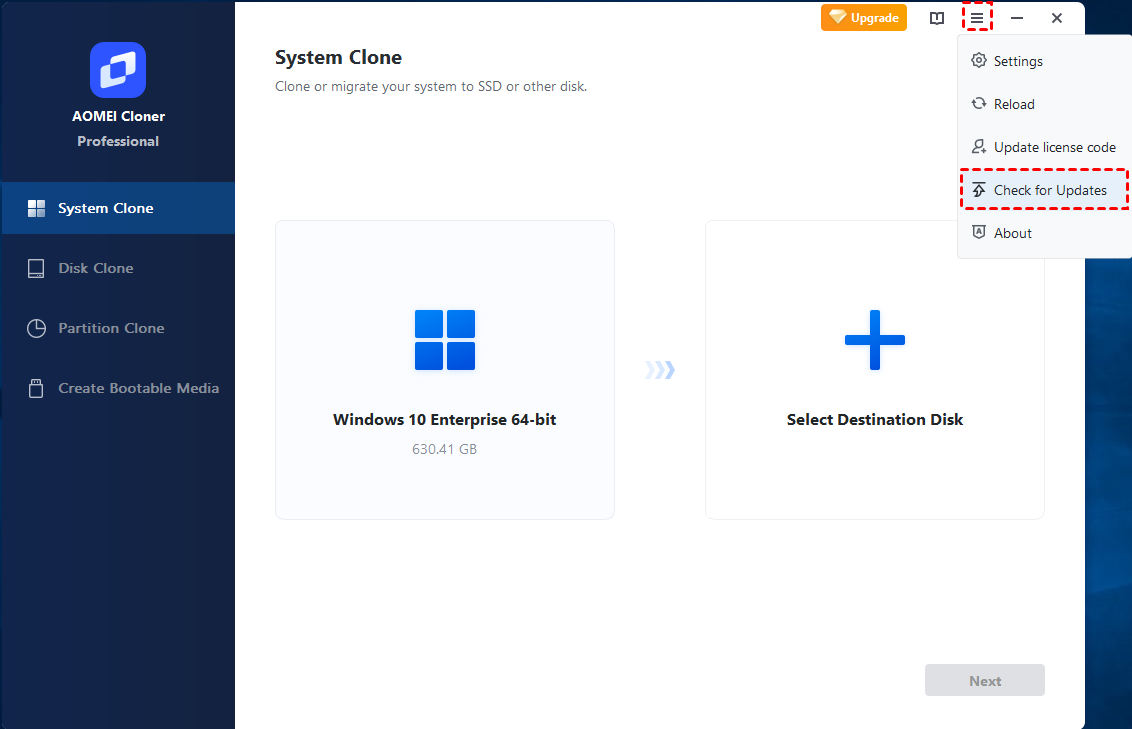Click the Disk Clone sidebar icon

pos(36,269)
